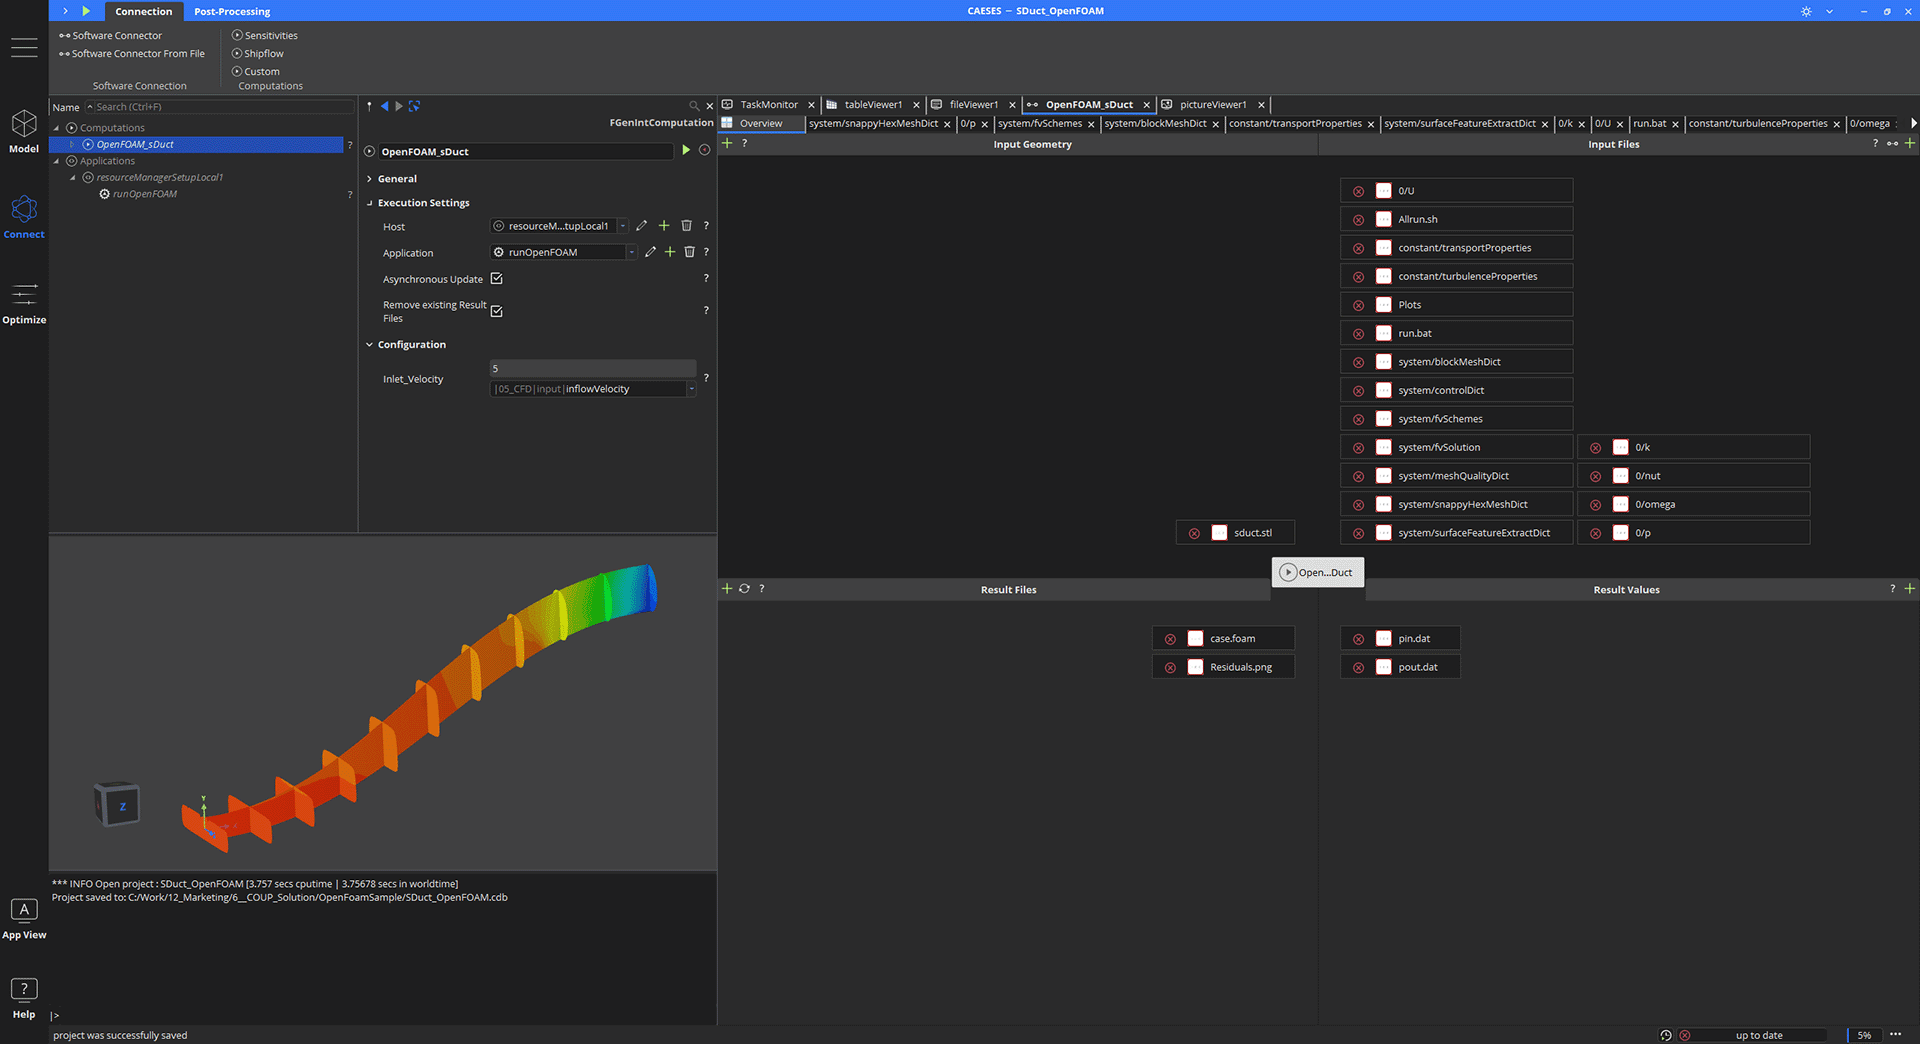Toggle the white box beside Residuals.png
This screenshot has height=1044, width=1920.
tap(1196, 667)
